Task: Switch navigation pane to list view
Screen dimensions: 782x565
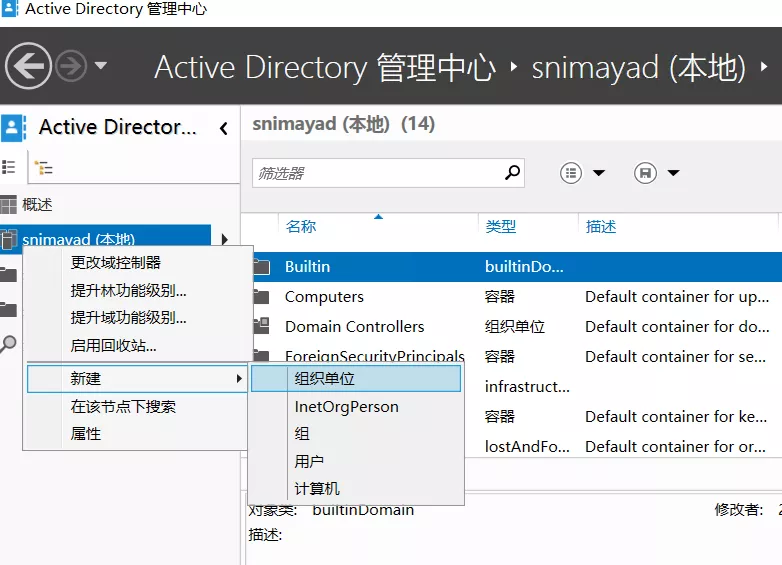Action: (x=10, y=167)
